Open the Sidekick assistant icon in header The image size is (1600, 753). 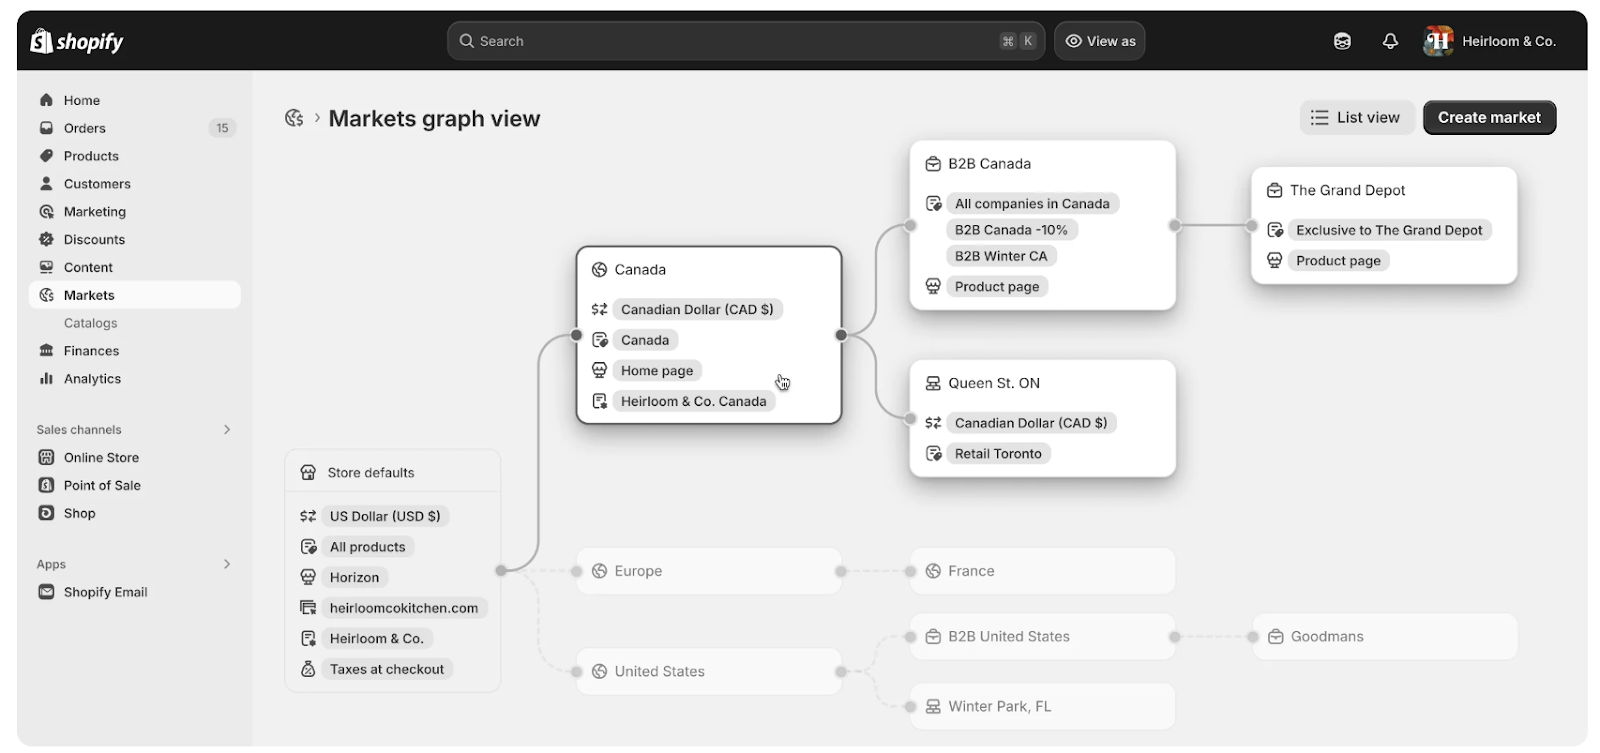pos(1342,41)
